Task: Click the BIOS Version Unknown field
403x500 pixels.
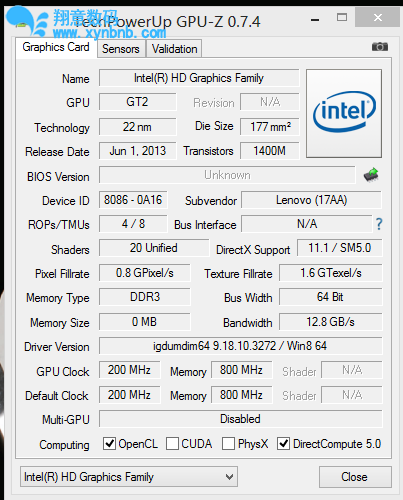Action: click(x=227, y=175)
